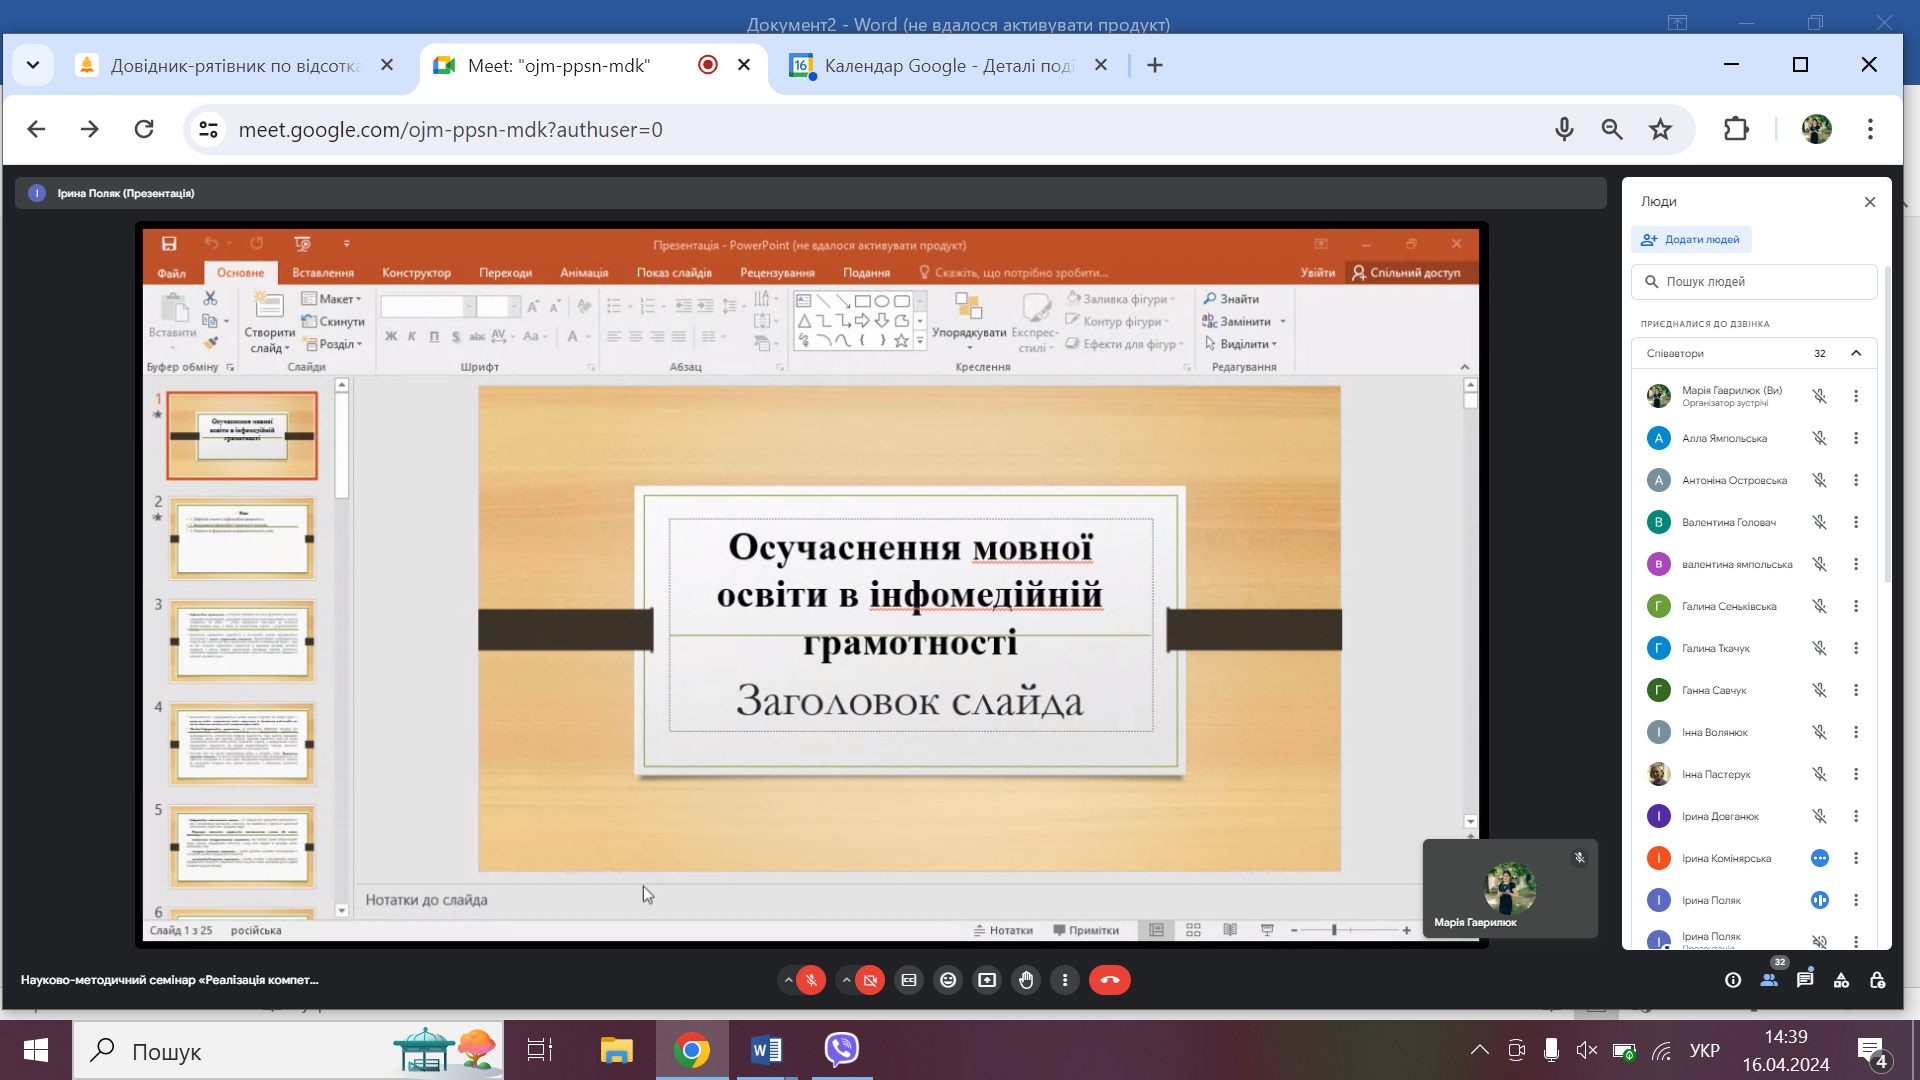Image resolution: width=1920 pixels, height=1080 pixels.
Task: Click the Анімація tab in shared PowerPoint
Action: tap(584, 272)
